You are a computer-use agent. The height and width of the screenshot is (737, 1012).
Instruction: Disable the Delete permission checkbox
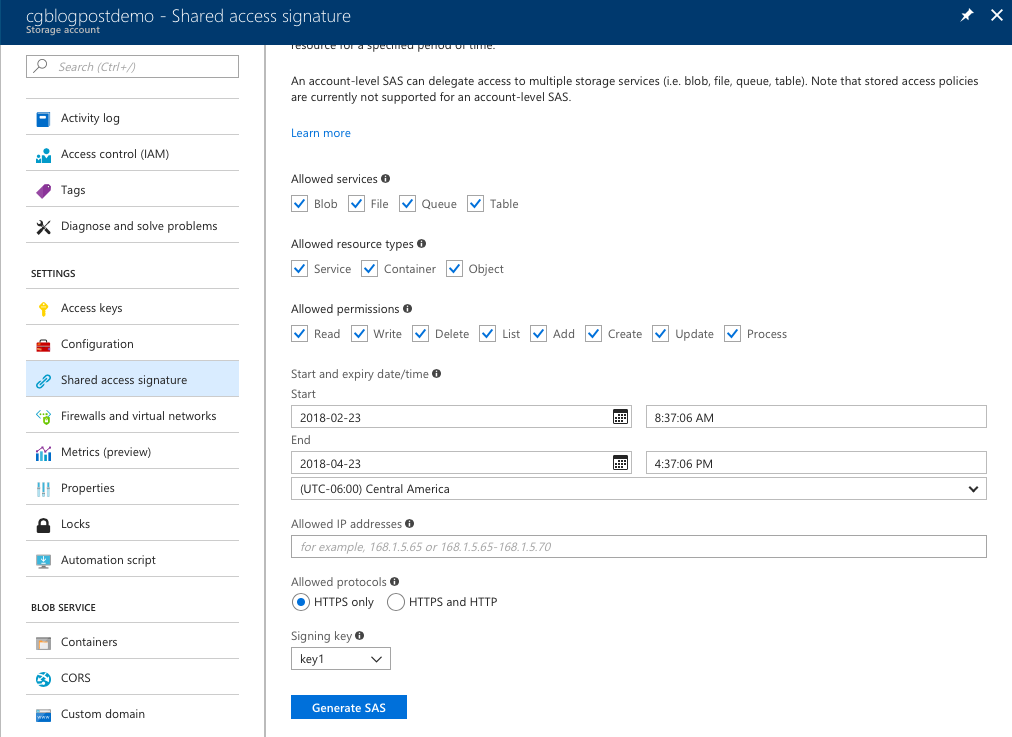point(421,334)
